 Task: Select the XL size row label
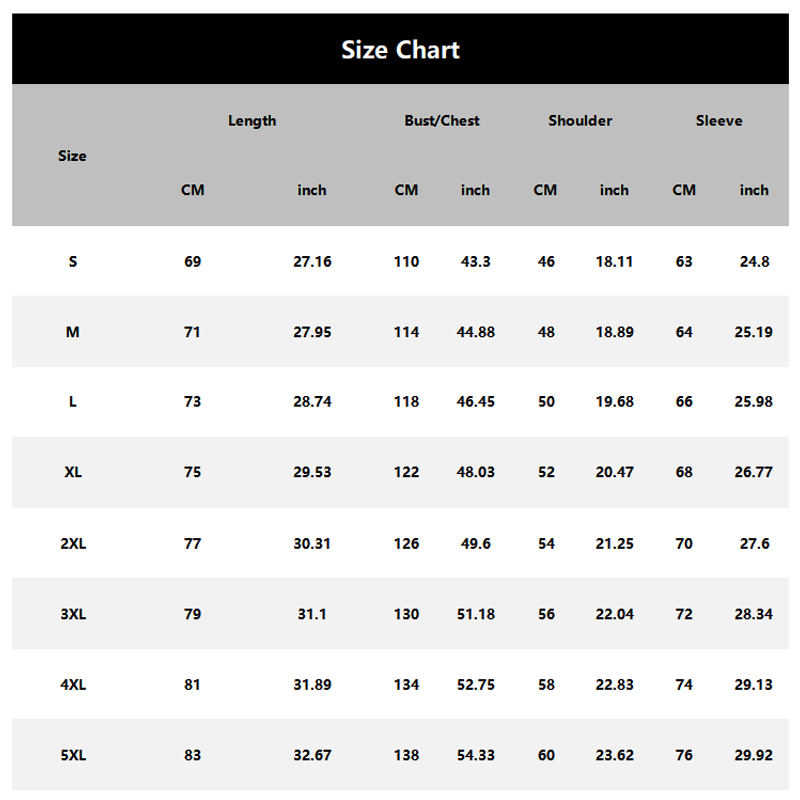[x=72, y=472]
